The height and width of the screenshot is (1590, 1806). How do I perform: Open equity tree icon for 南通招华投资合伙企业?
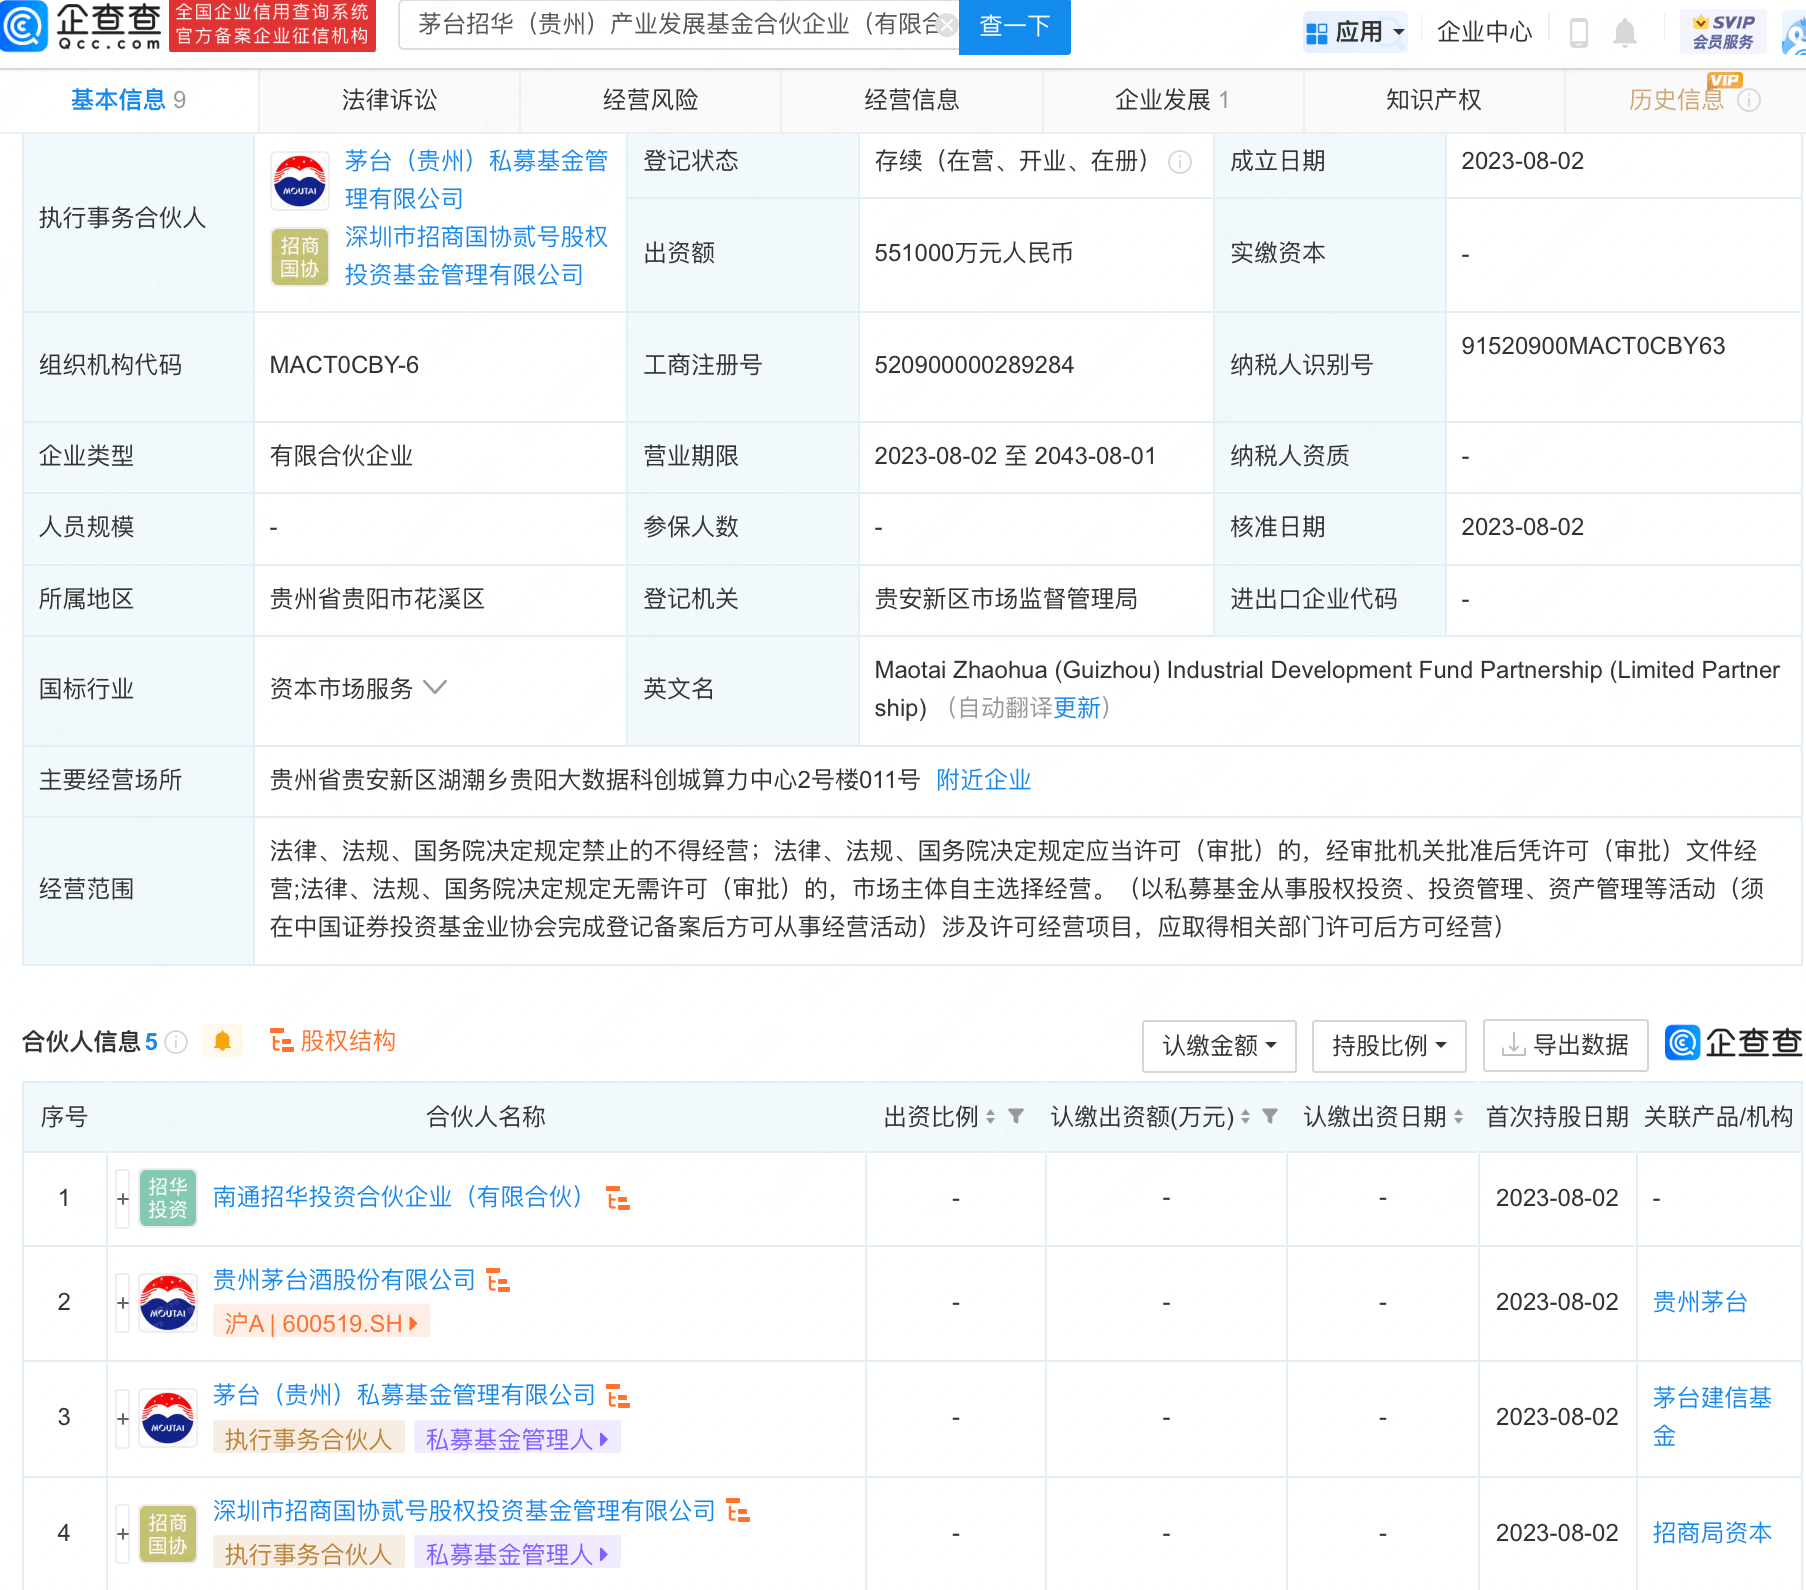click(618, 1198)
